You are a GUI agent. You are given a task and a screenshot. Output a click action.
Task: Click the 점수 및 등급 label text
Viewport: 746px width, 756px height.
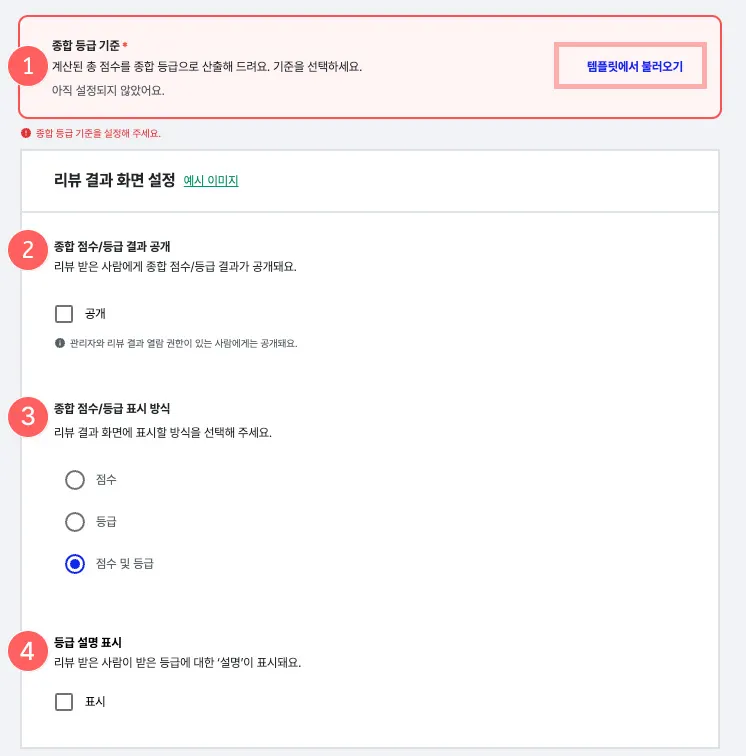[x=124, y=564]
